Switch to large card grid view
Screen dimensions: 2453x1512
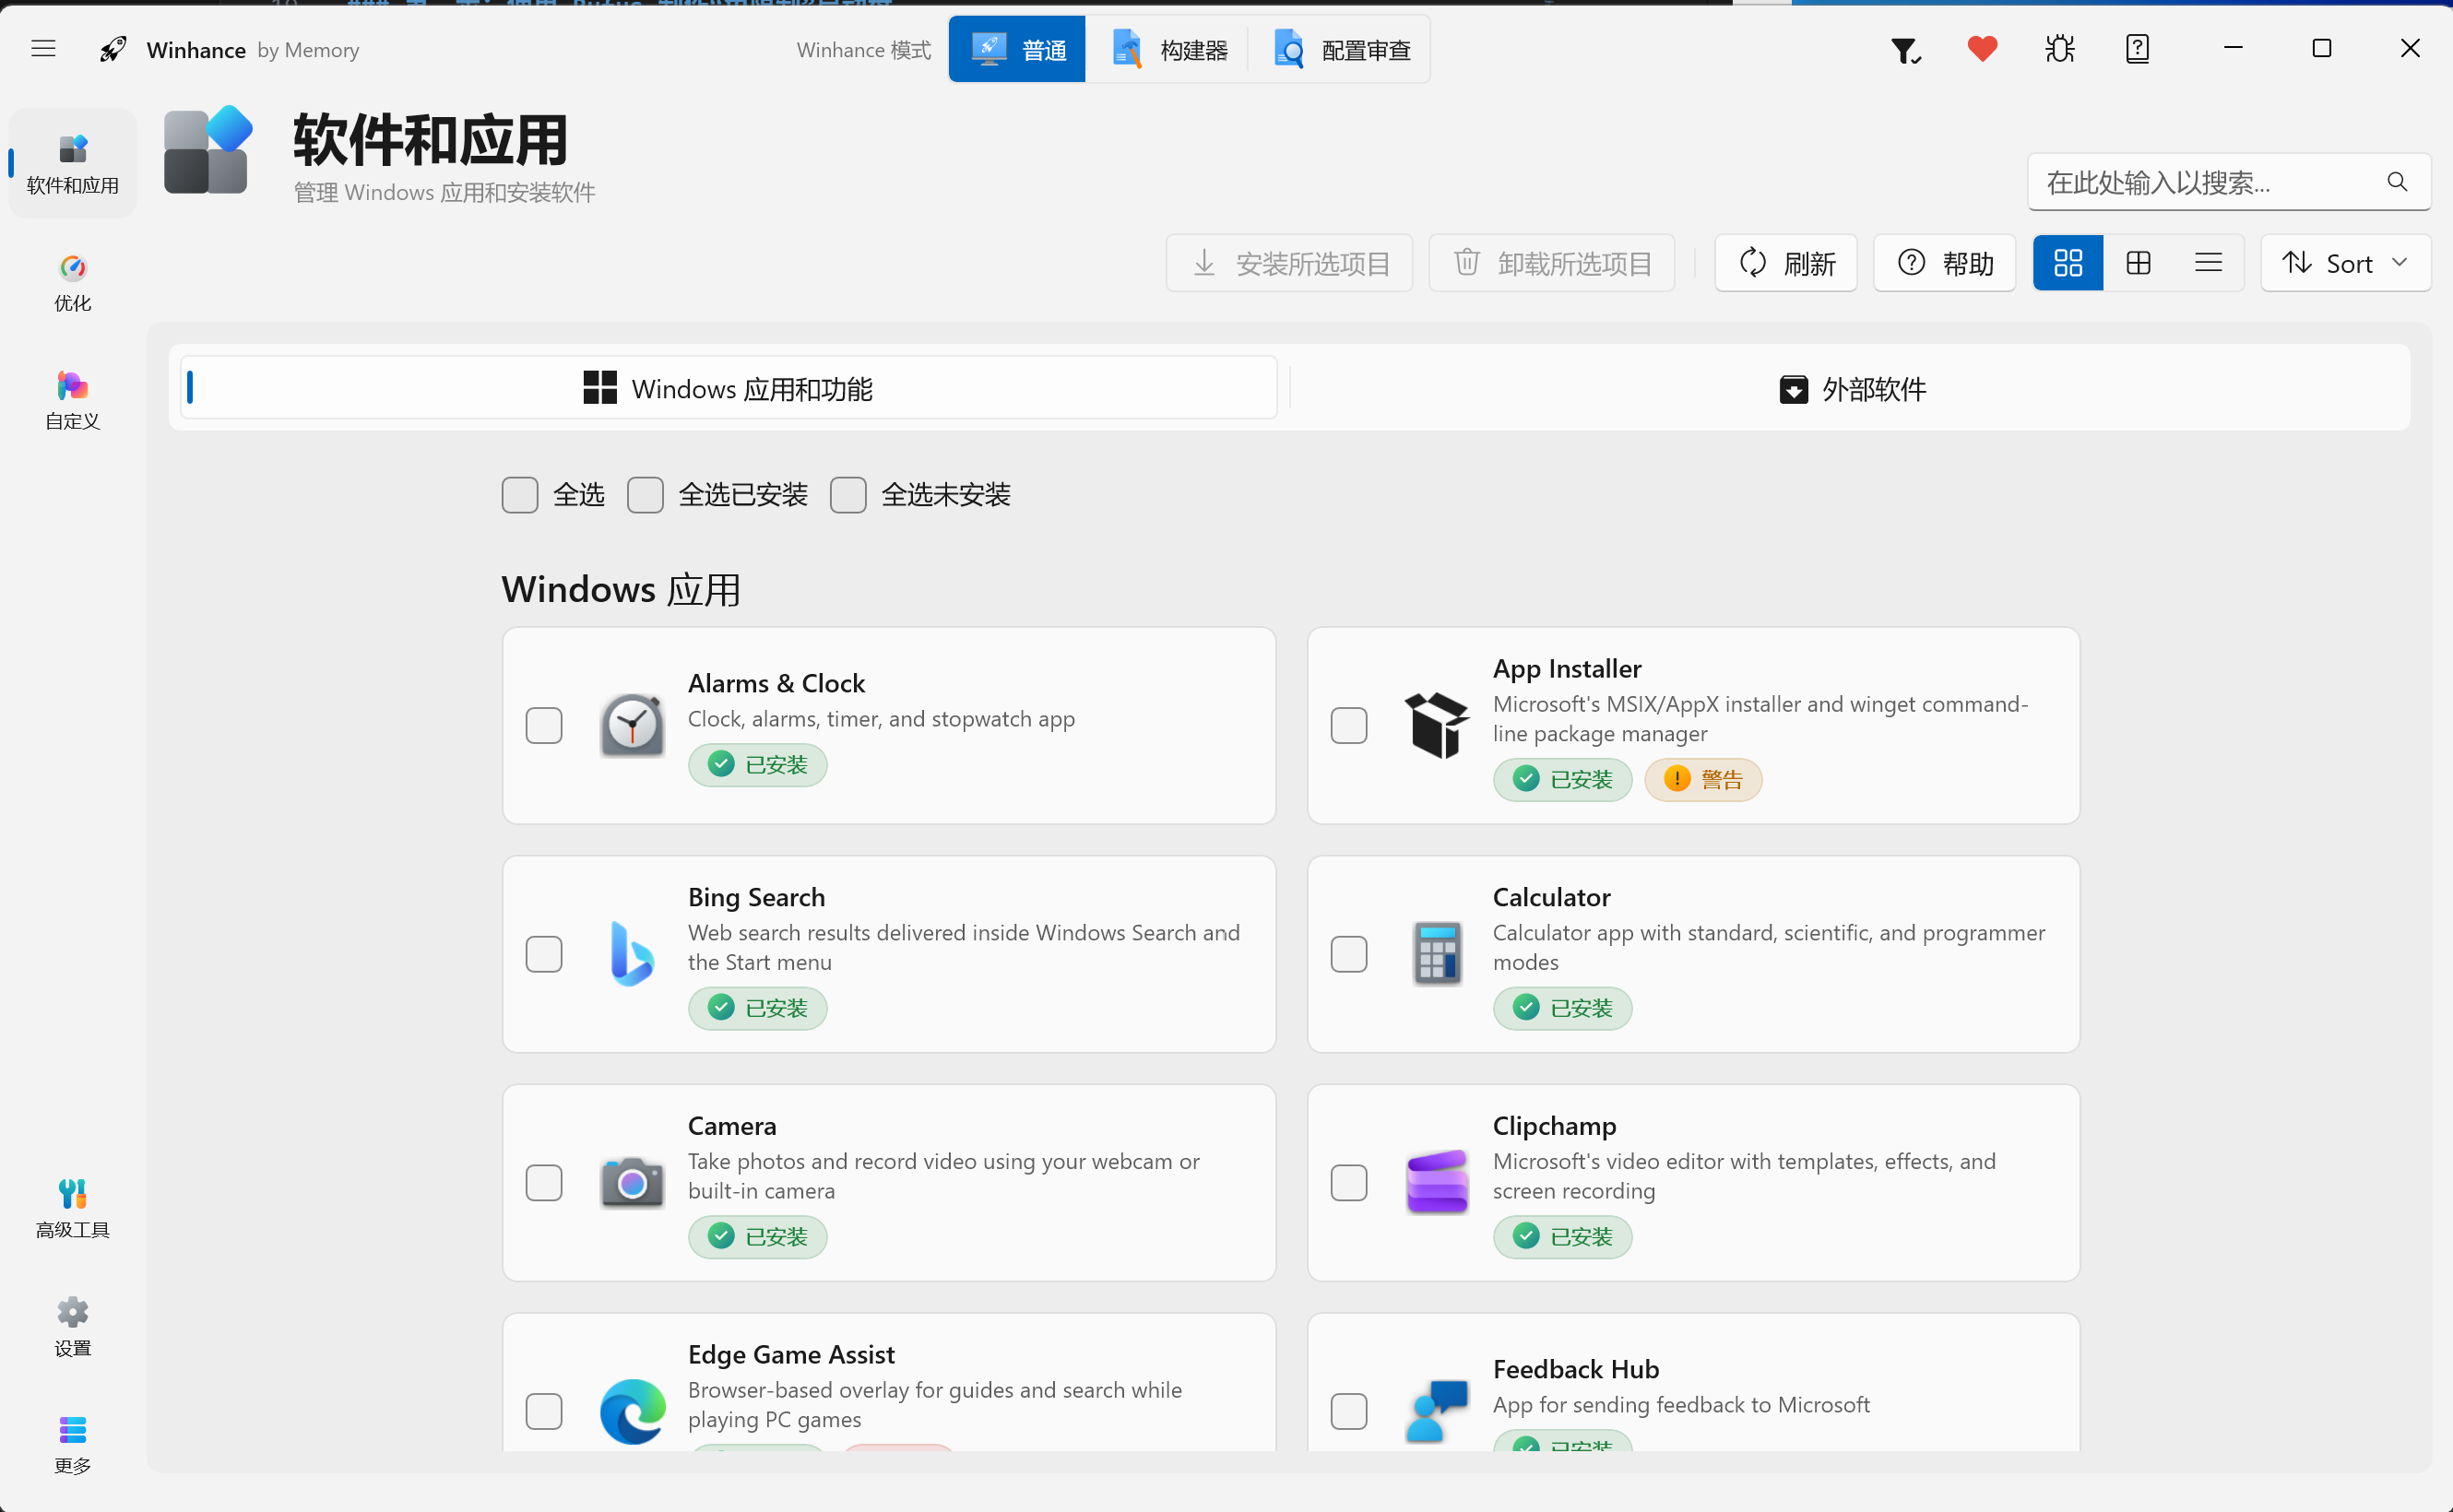[2068, 263]
